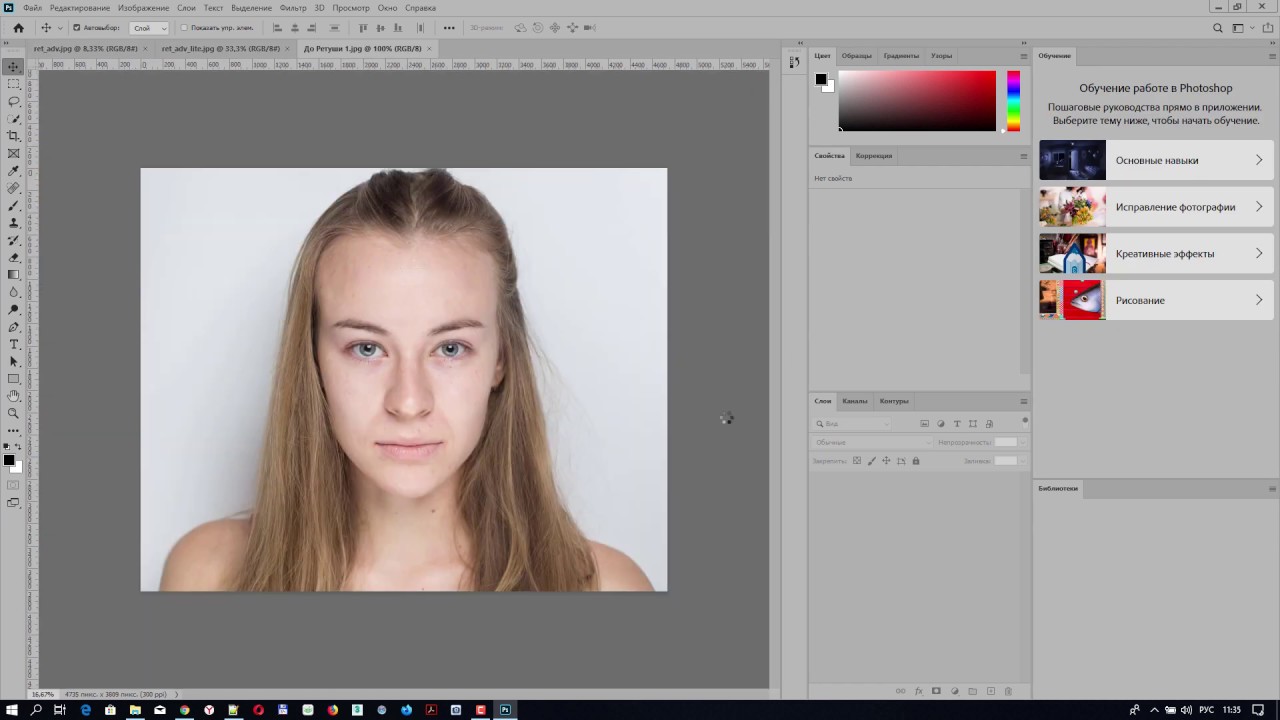Select the Rectangular Marquee tool
This screenshot has height=720, width=1280.
point(13,84)
